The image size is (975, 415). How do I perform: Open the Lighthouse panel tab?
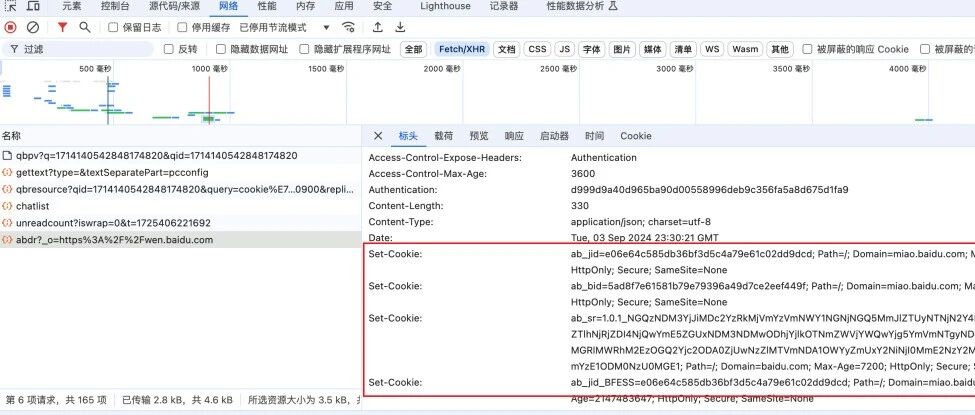(x=445, y=6)
